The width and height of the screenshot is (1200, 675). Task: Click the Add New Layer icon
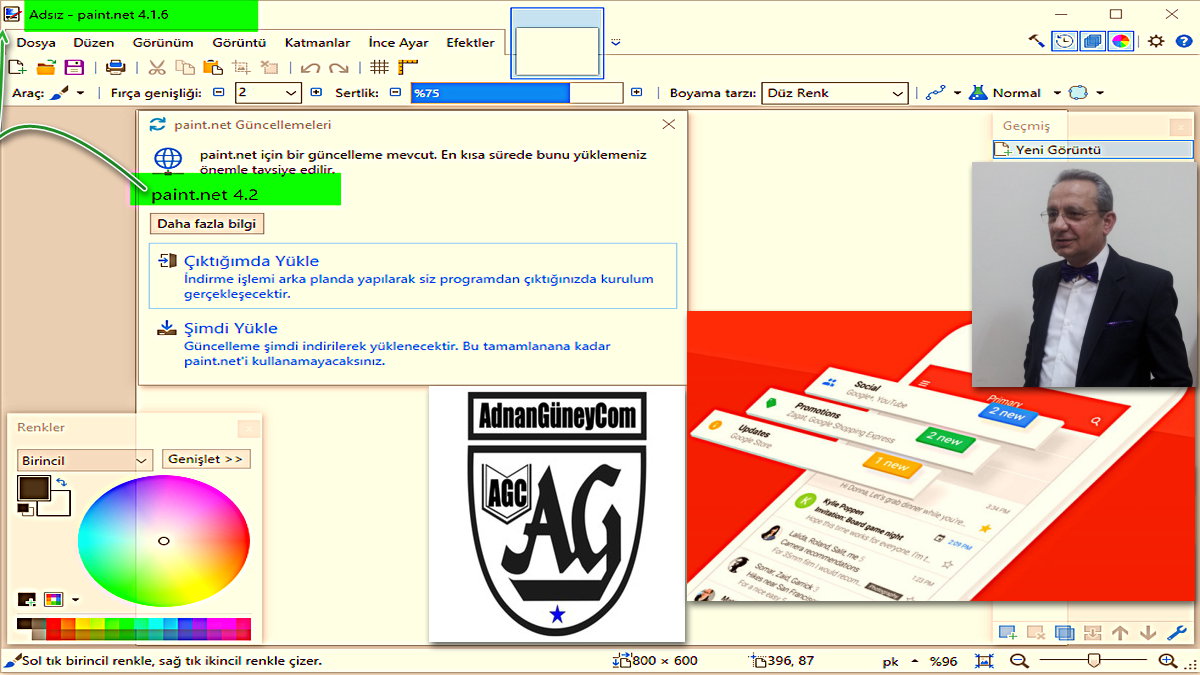[1008, 632]
